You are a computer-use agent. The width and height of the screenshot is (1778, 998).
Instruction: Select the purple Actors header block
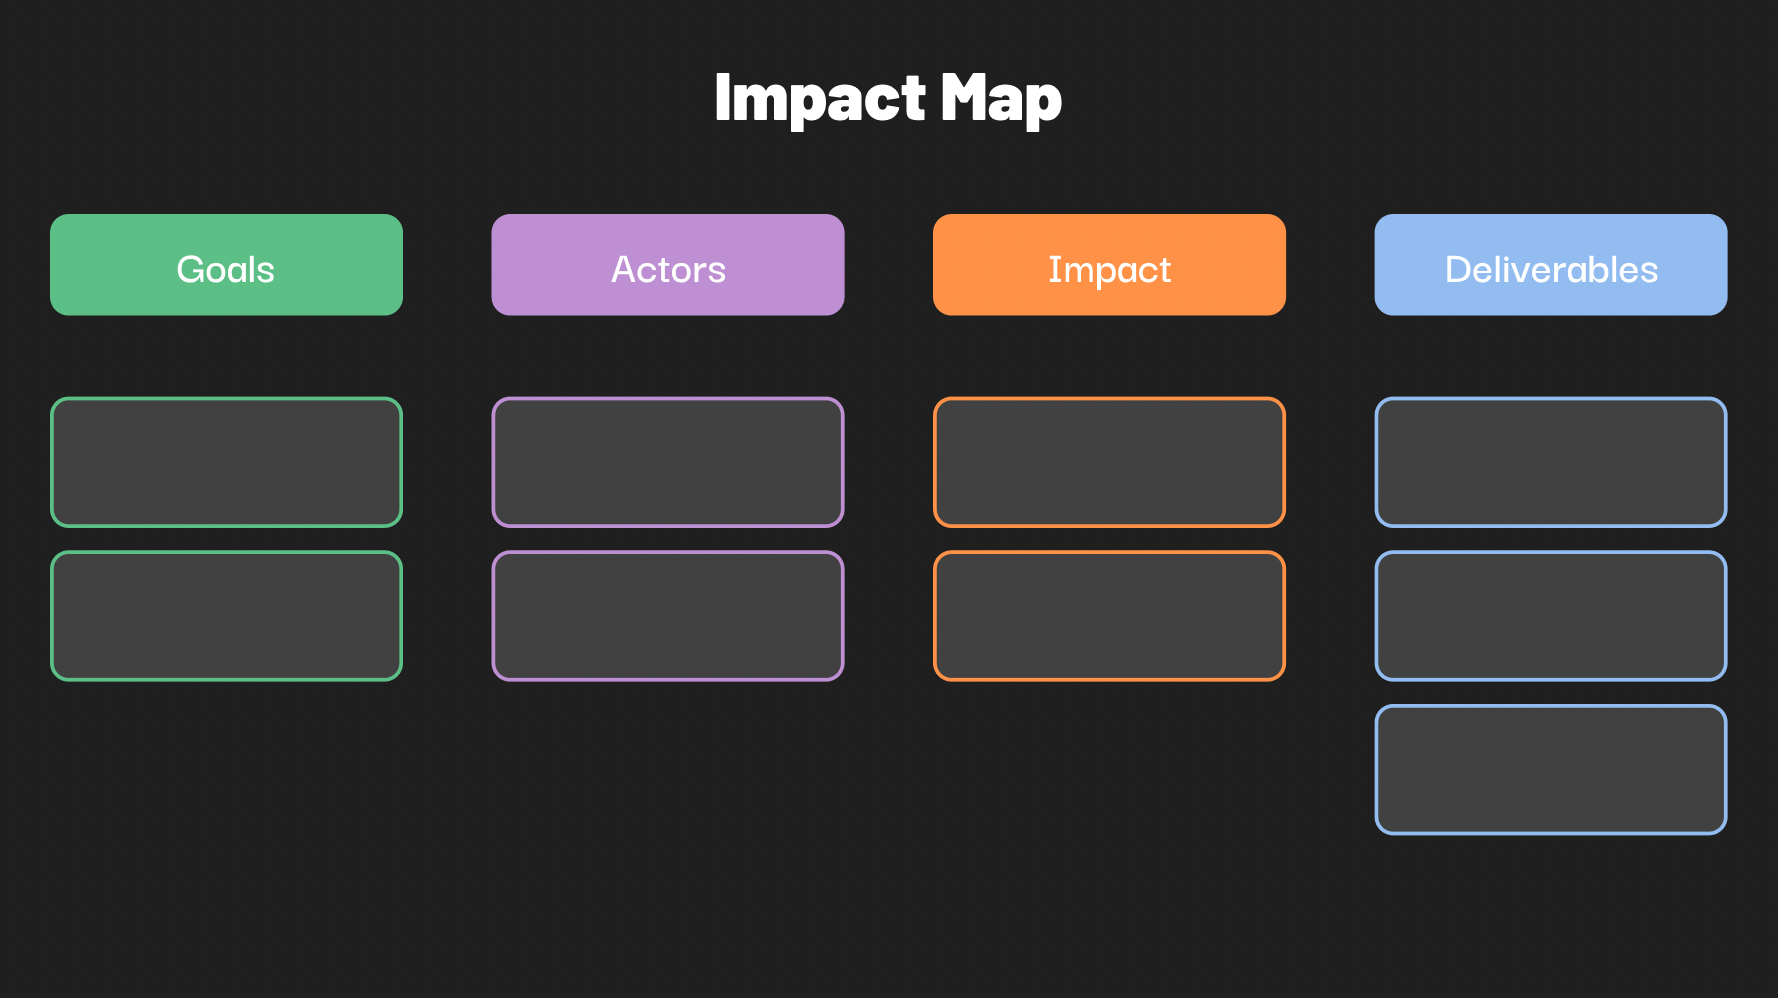(x=668, y=265)
